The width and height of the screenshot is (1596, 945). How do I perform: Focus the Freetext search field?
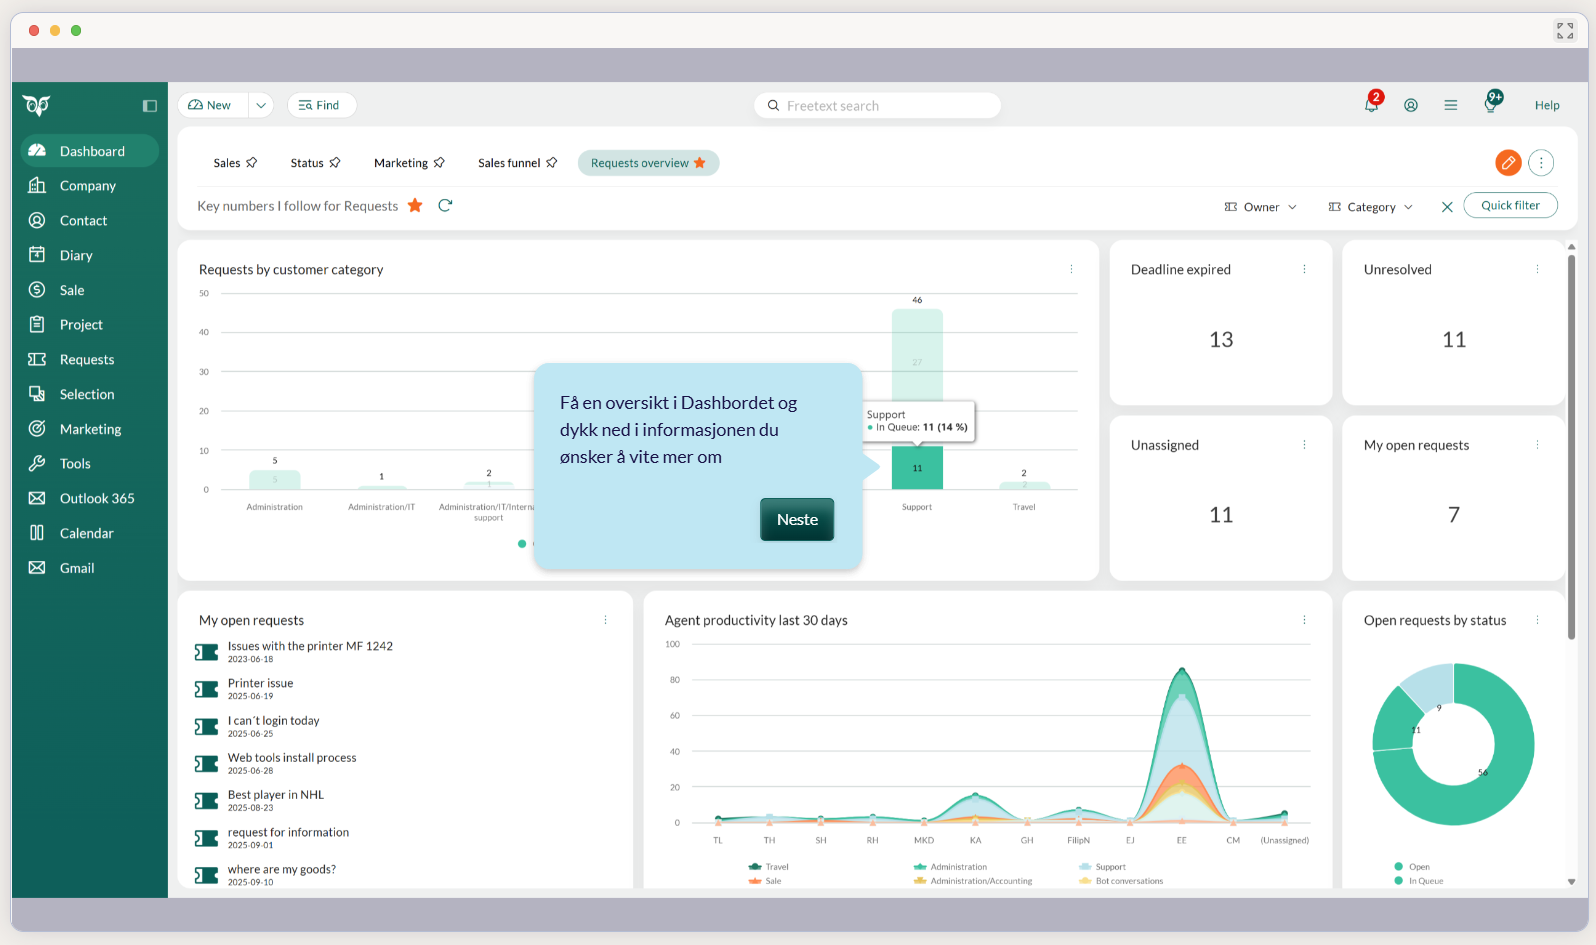tap(877, 105)
